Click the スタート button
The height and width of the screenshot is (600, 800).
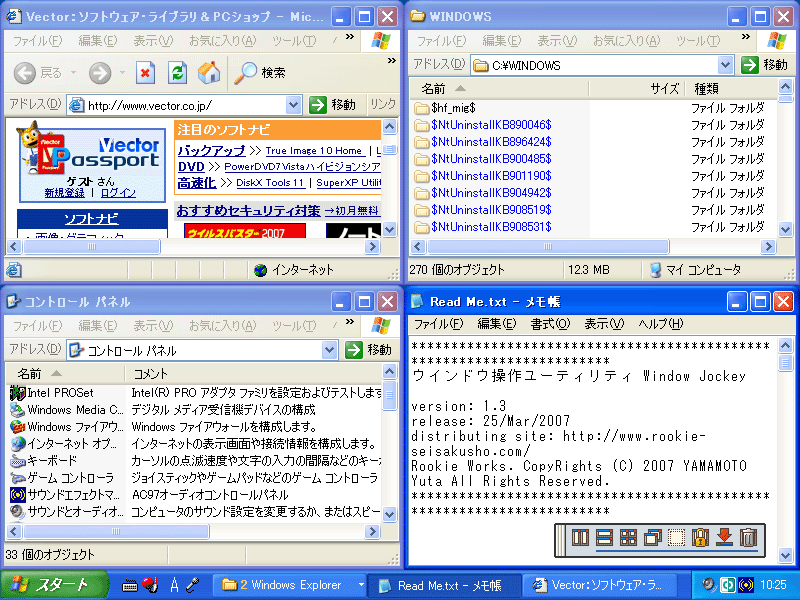[x=53, y=585]
